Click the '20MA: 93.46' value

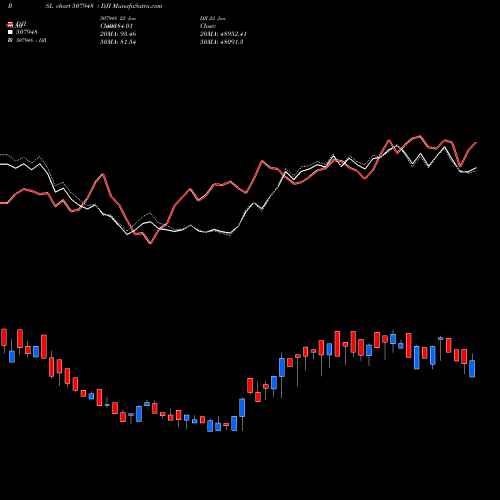point(118,34)
